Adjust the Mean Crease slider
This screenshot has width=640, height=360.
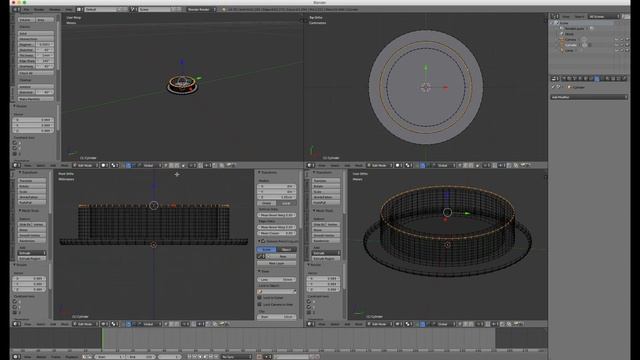276,233
